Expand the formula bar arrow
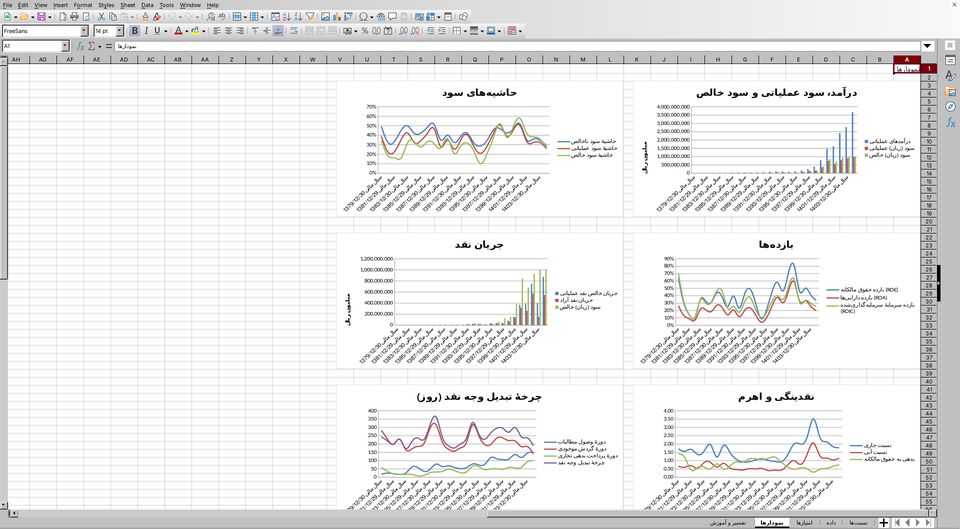This screenshot has height=529, width=960. click(x=928, y=46)
